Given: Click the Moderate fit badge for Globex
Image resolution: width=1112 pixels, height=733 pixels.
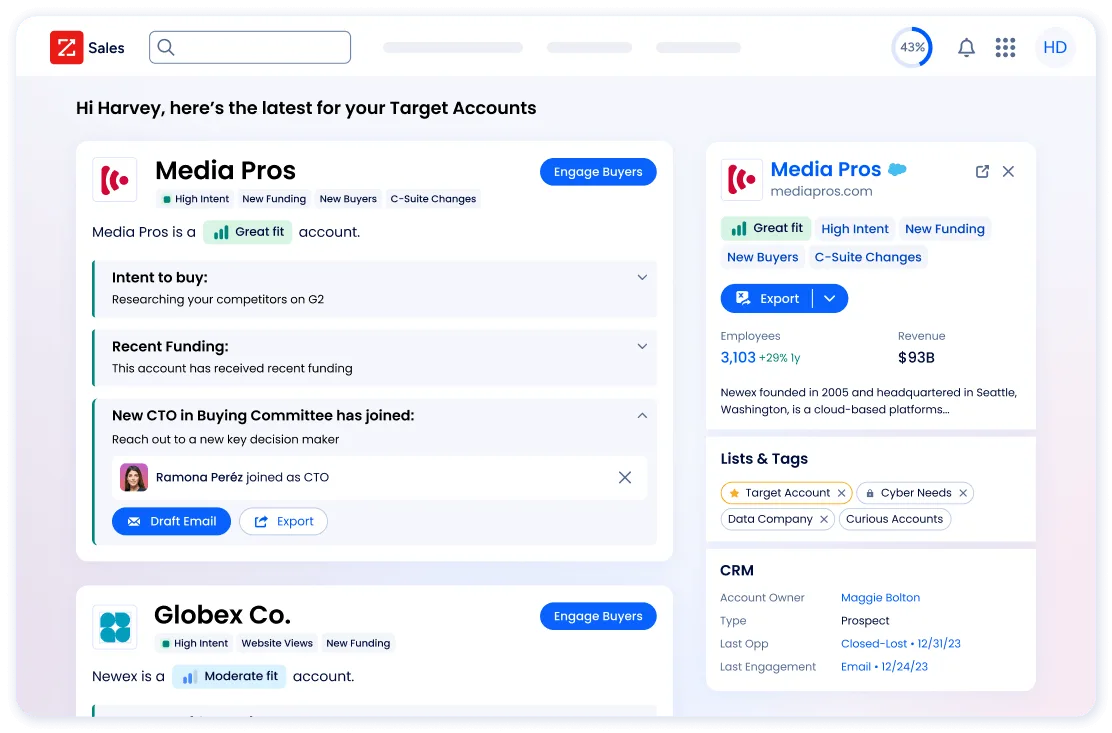Looking at the screenshot, I should 229,676.
